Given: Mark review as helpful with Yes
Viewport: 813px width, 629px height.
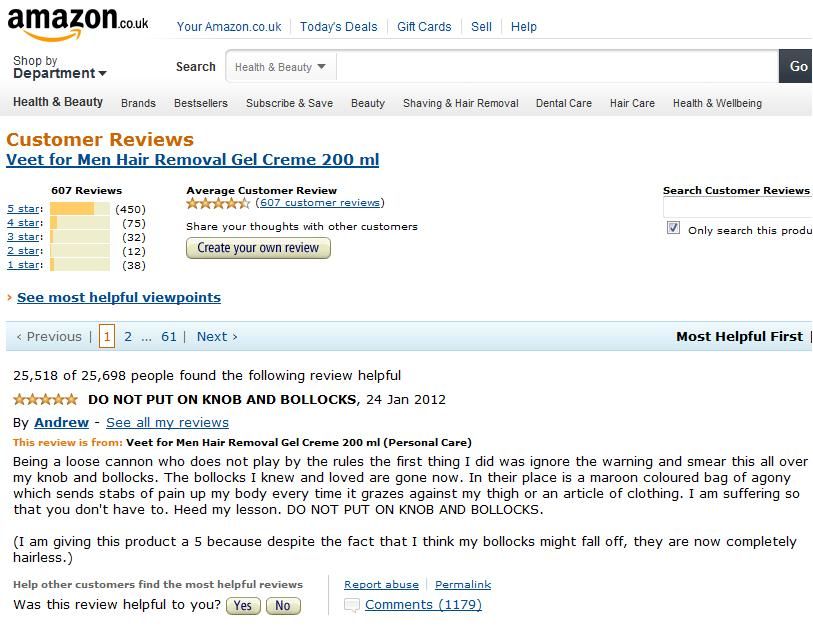Looking at the screenshot, I should 243,606.
